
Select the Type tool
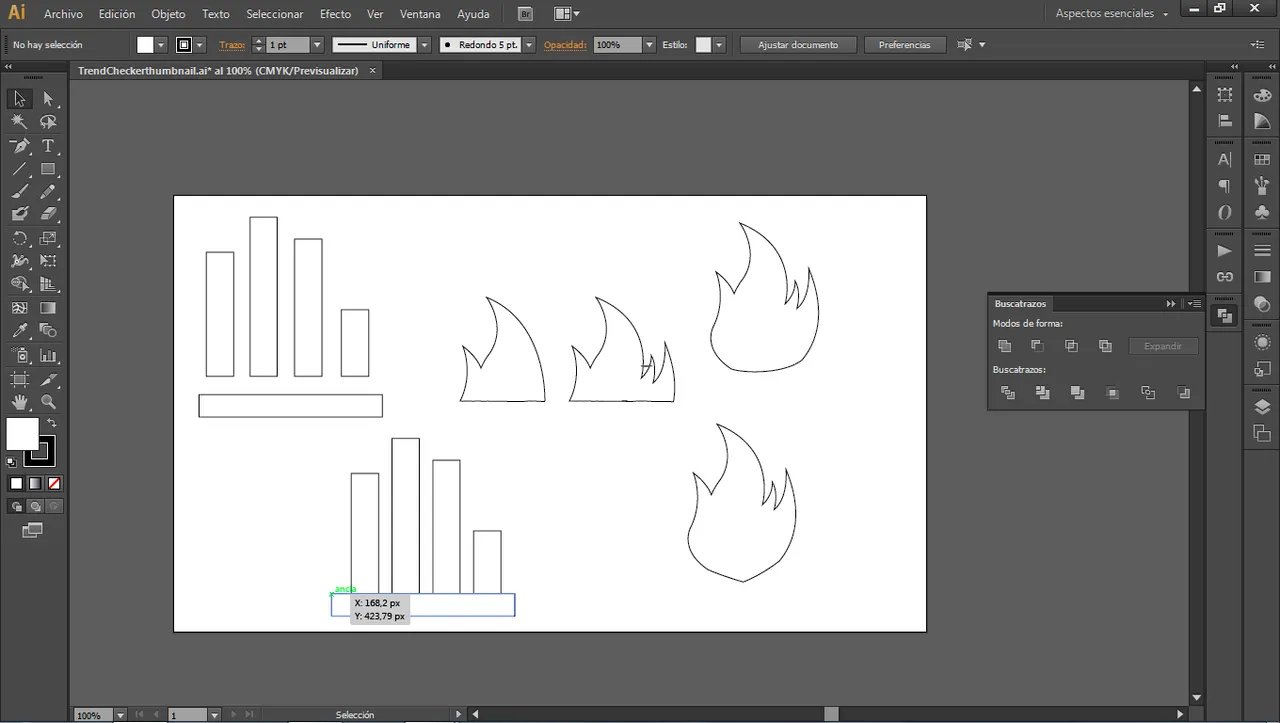tap(48, 146)
